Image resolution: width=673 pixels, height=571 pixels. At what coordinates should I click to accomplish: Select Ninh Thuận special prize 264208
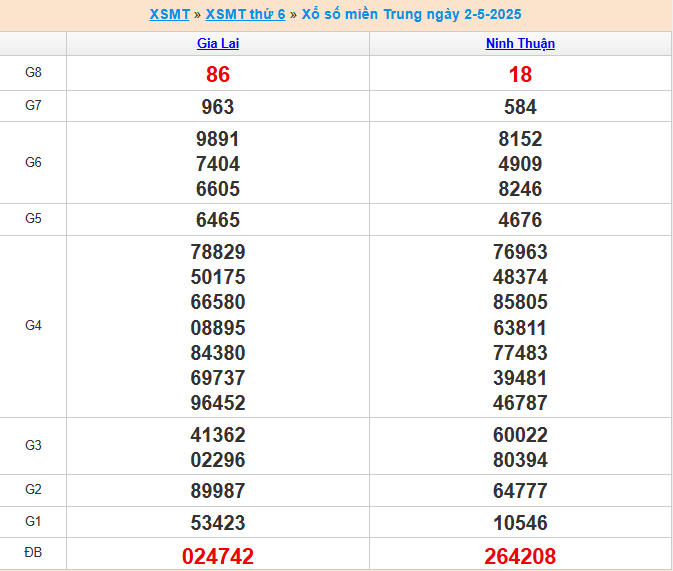tap(520, 556)
